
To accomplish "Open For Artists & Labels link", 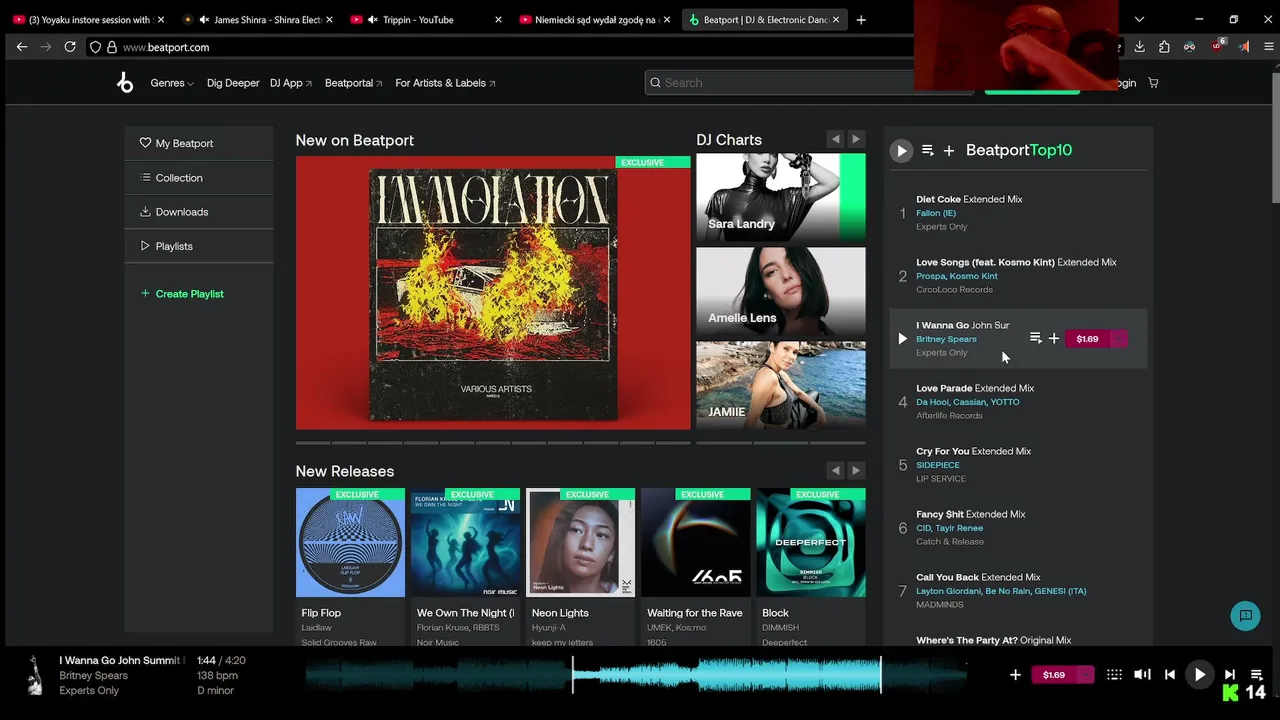I will 445,83.
